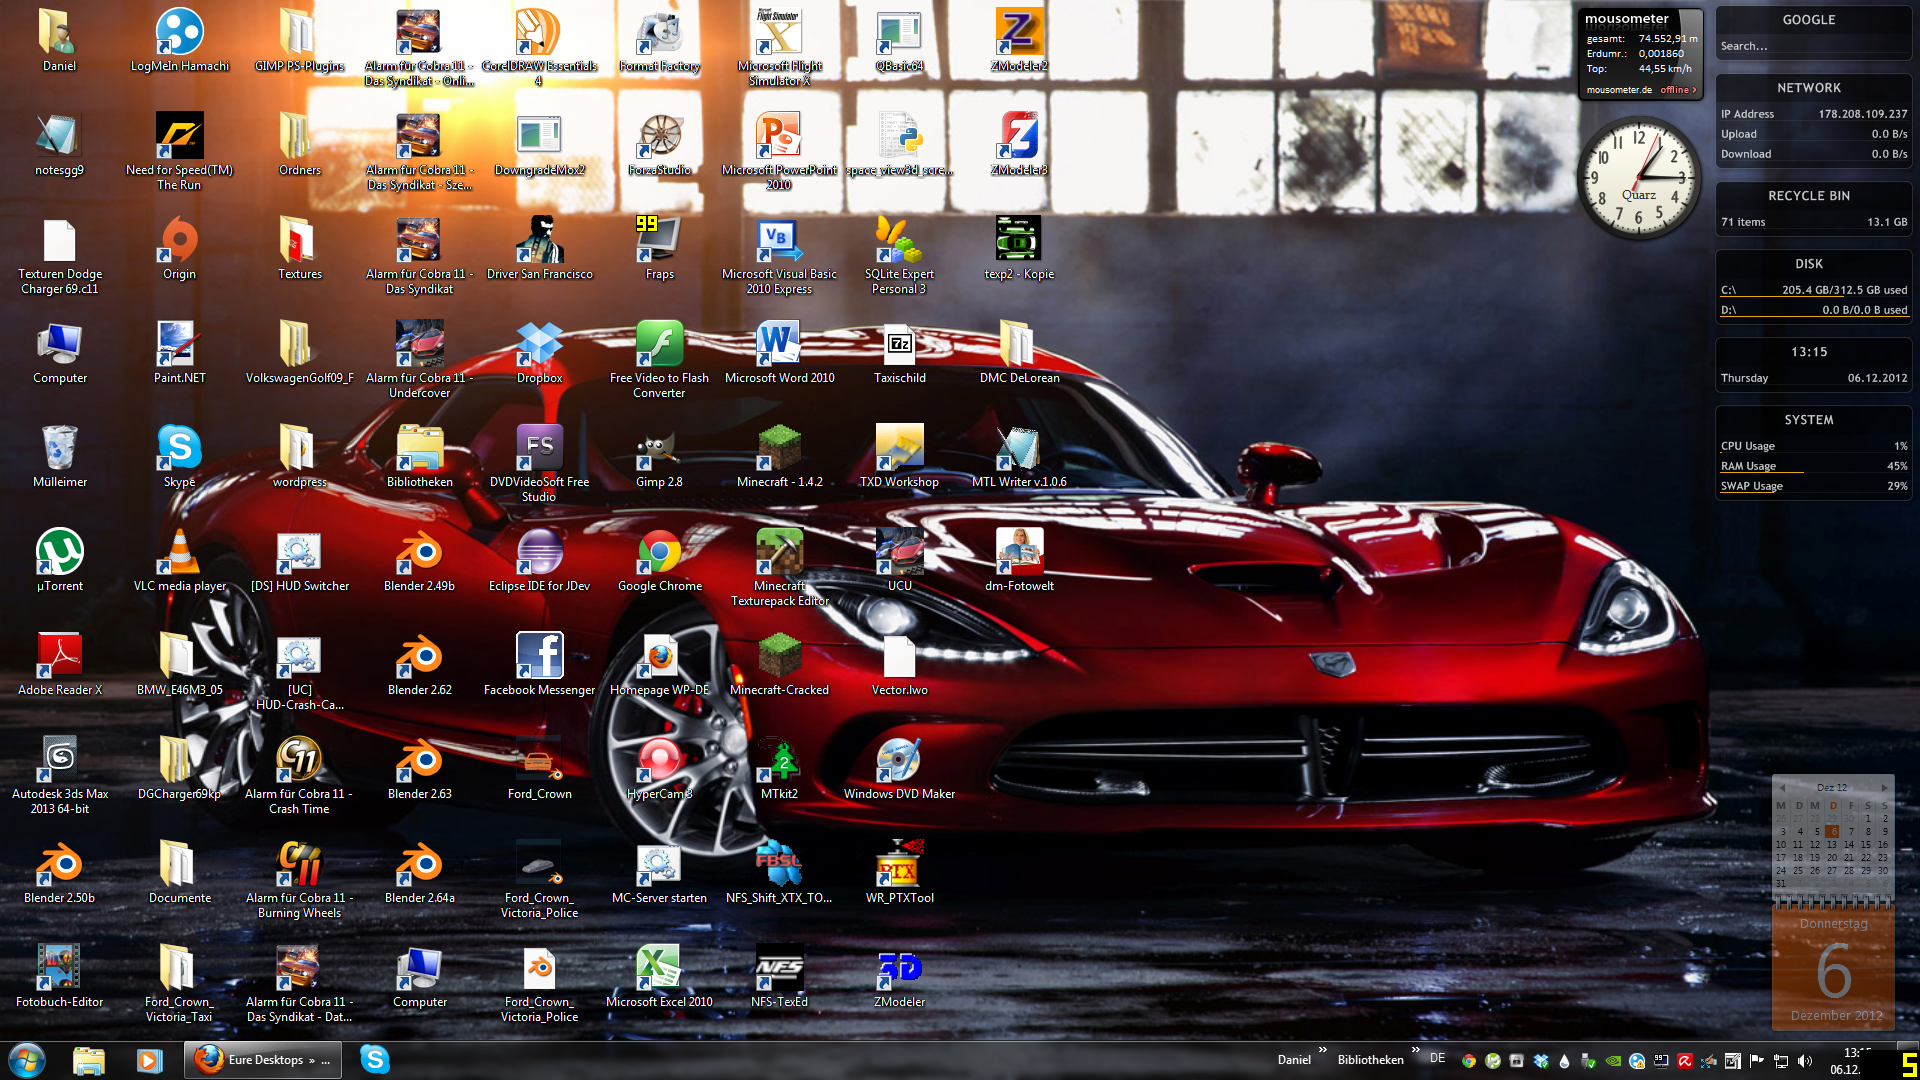Launch VLC media player icon

pos(180,560)
